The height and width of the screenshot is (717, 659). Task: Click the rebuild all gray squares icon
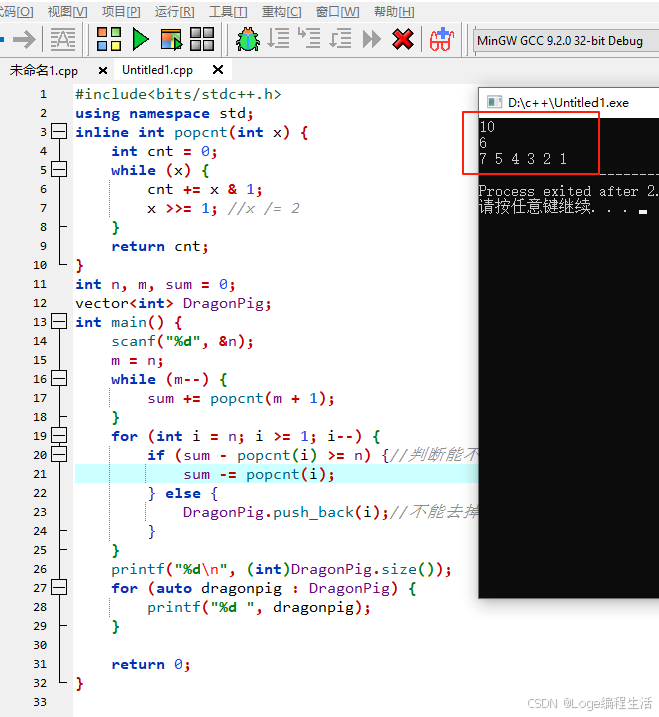click(202, 39)
